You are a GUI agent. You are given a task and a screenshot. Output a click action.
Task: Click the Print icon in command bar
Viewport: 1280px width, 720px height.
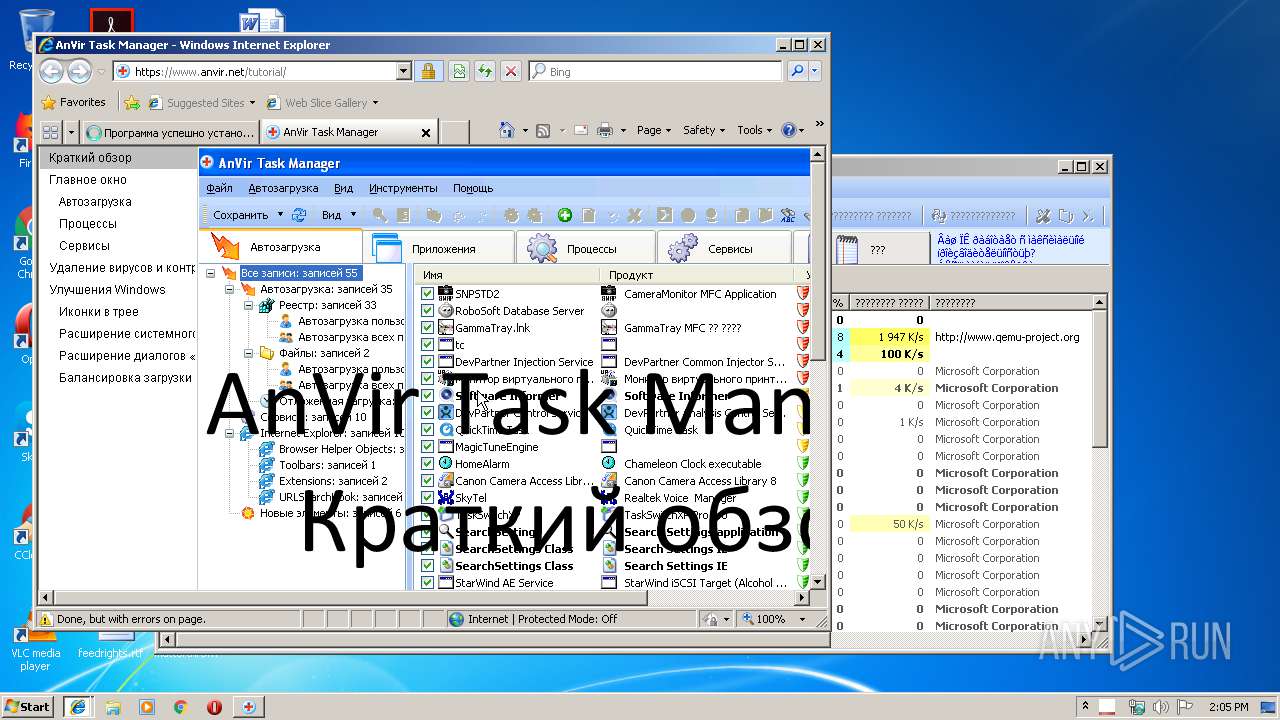(x=604, y=130)
